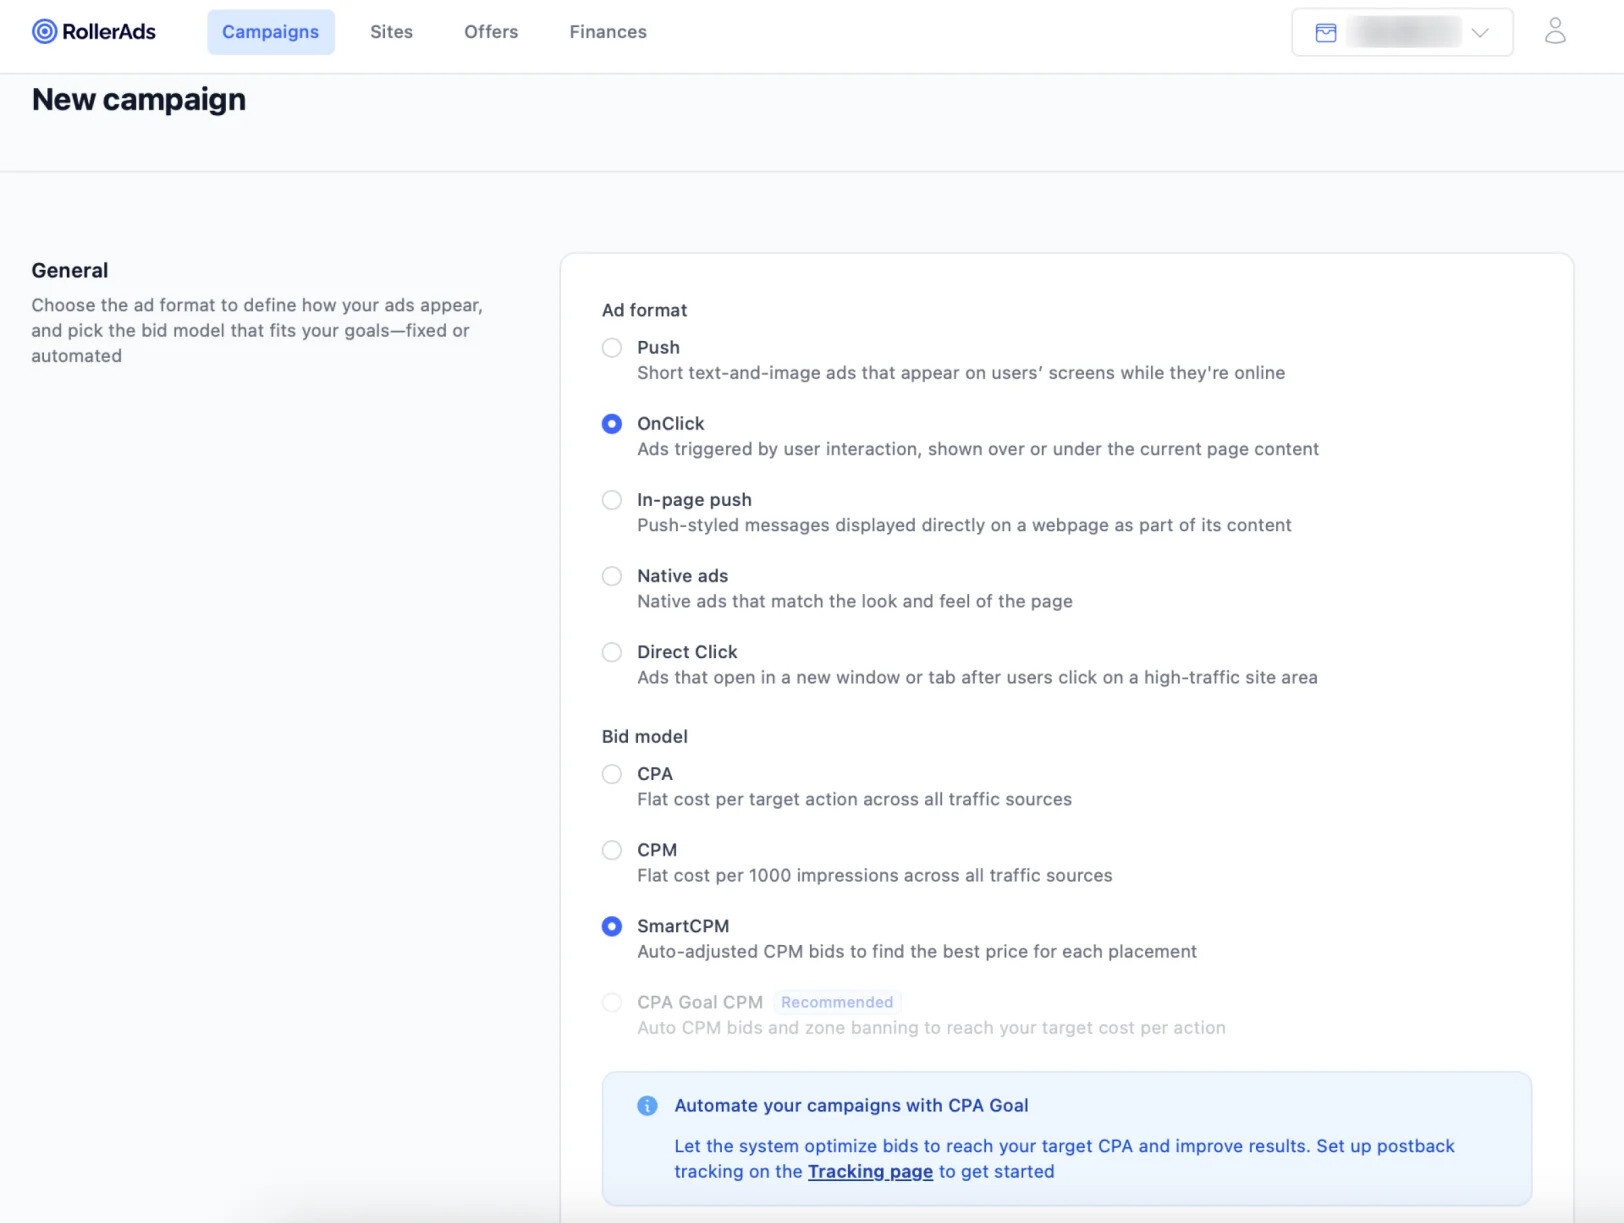Expand the account balance dropdown chevron
The width and height of the screenshot is (1624, 1223).
[x=1480, y=33]
